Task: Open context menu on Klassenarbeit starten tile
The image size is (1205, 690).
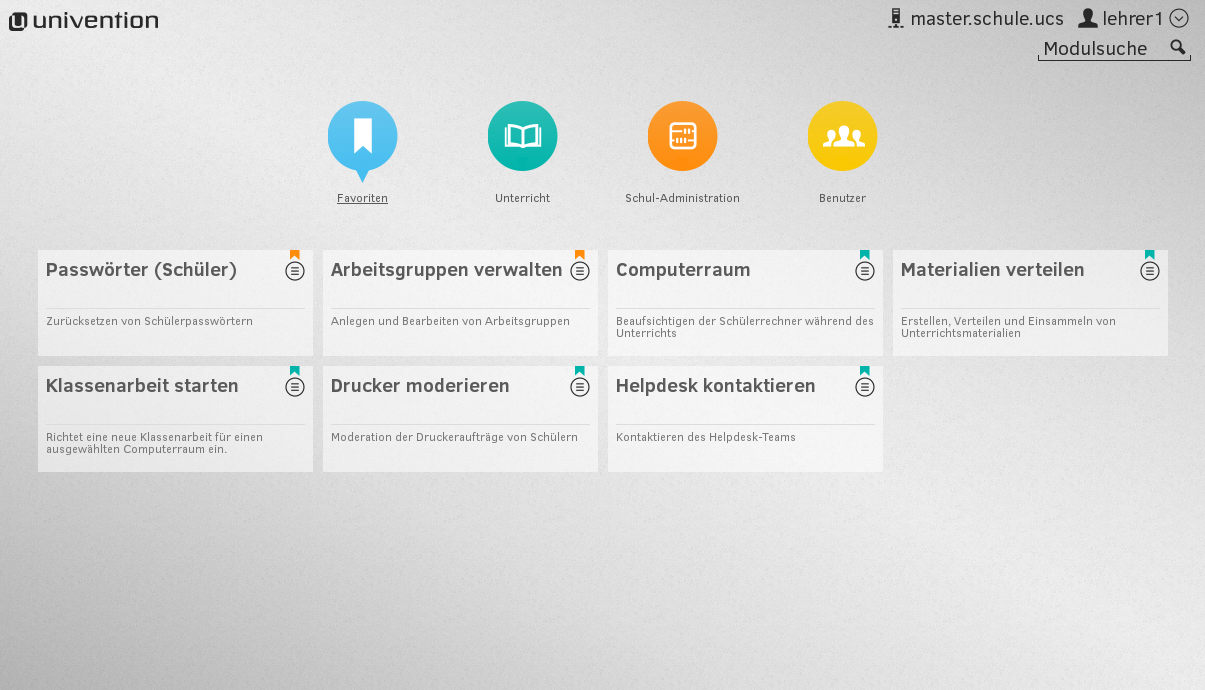Action: (x=295, y=387)
